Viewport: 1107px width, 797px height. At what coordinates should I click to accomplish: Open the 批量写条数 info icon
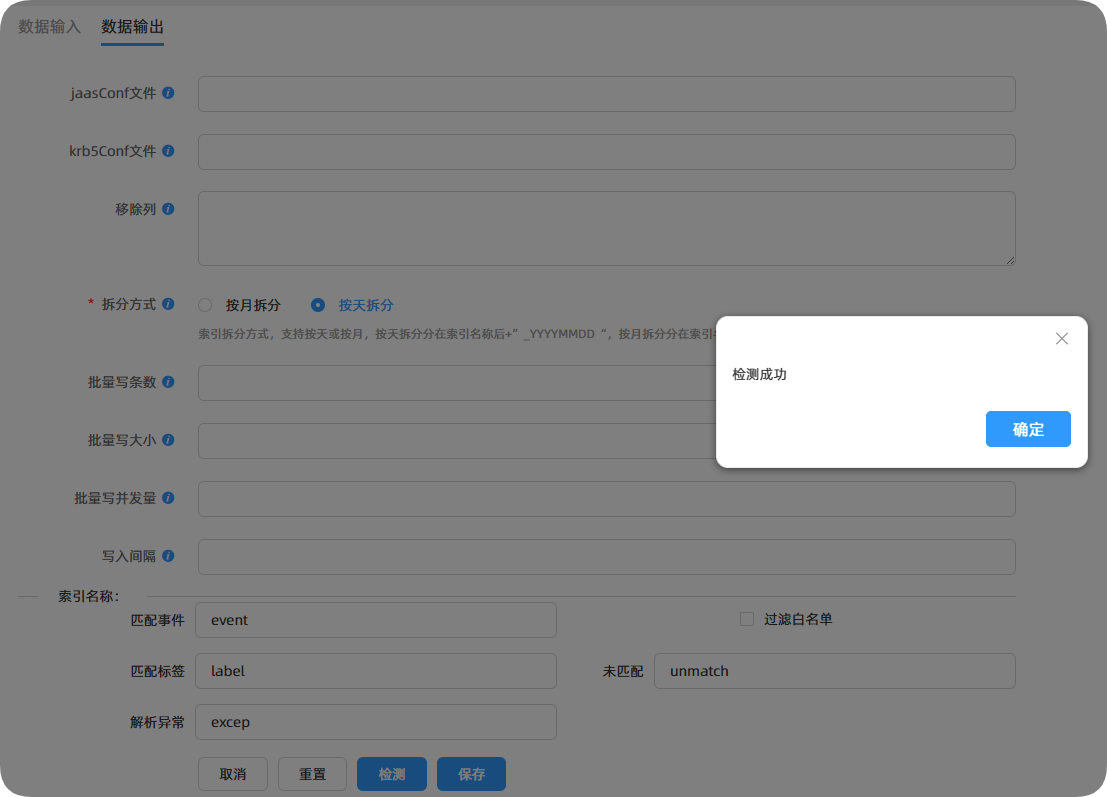tap(169, 381)
